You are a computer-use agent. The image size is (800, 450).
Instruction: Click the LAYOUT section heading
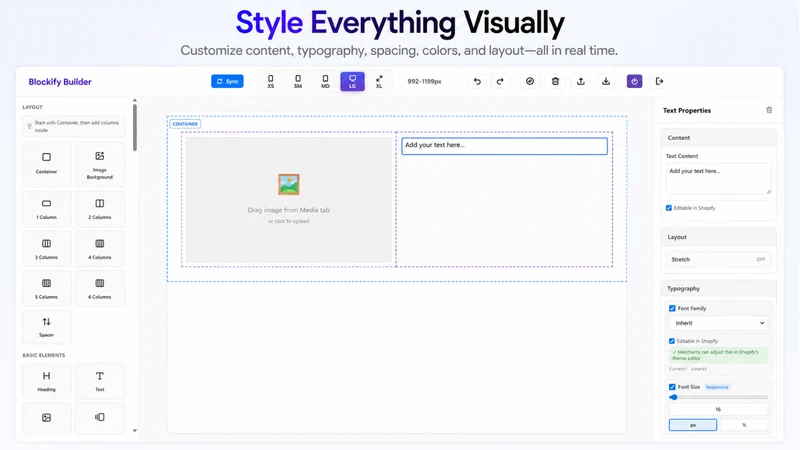[33, 107]
